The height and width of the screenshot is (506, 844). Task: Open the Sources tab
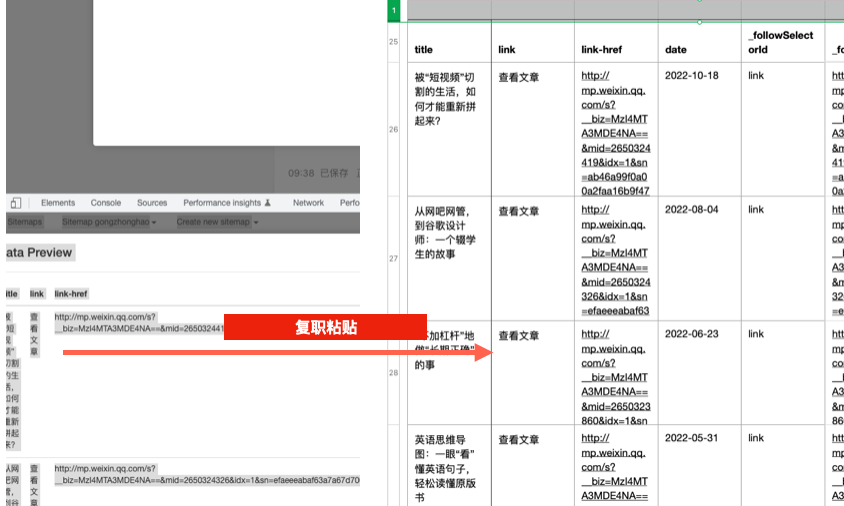(x=152, y=203)
